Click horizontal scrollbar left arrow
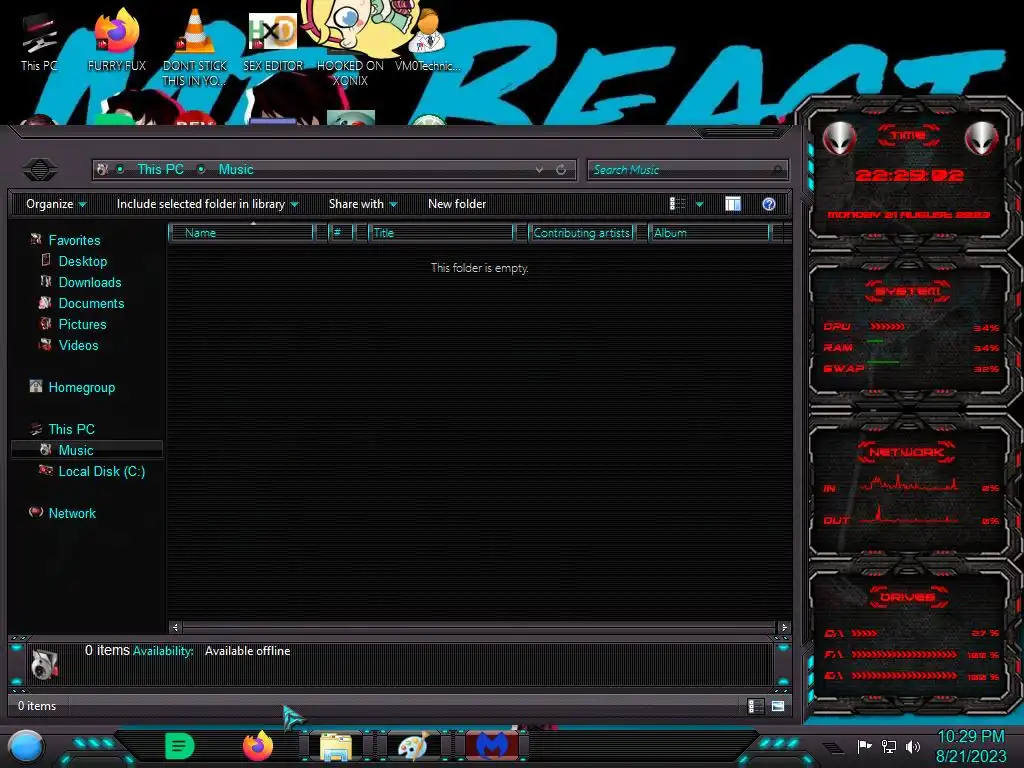Image resolution: width=1024 pixels, height=768 pixels. pyautogui.click(x=175, y=627)
